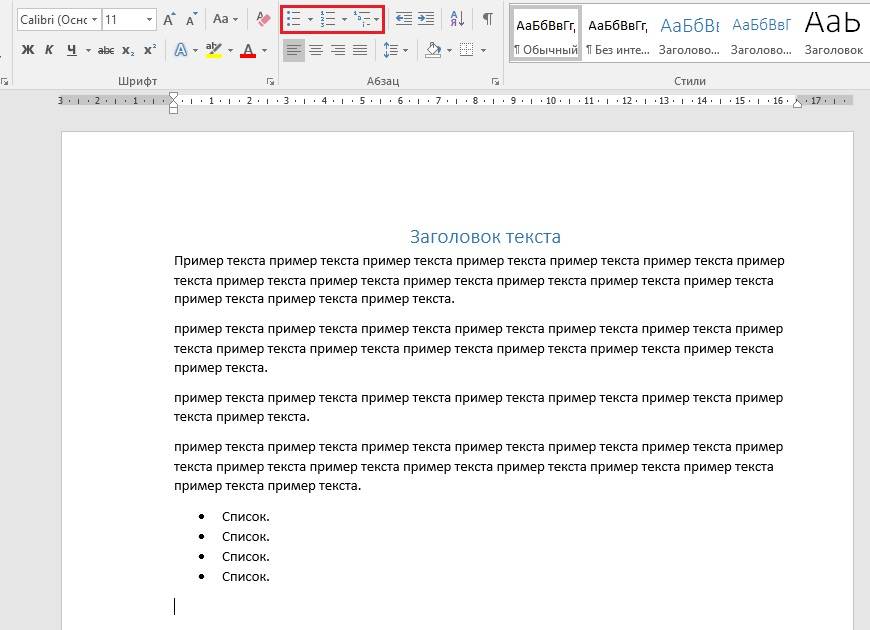Center align the text
This screenshot has height=630, width=870.
316,50
